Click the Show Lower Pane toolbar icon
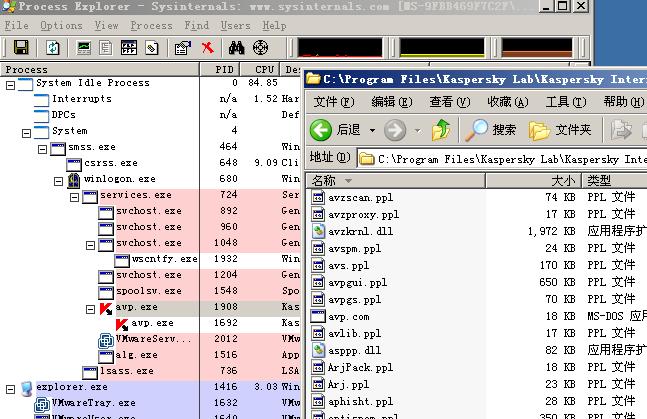The image size is (647, 419). [x=129, y=47]
